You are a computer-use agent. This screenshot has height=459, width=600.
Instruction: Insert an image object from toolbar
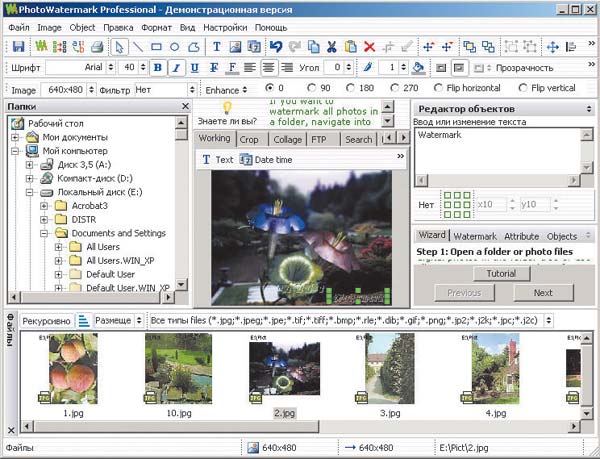[235, 47]
